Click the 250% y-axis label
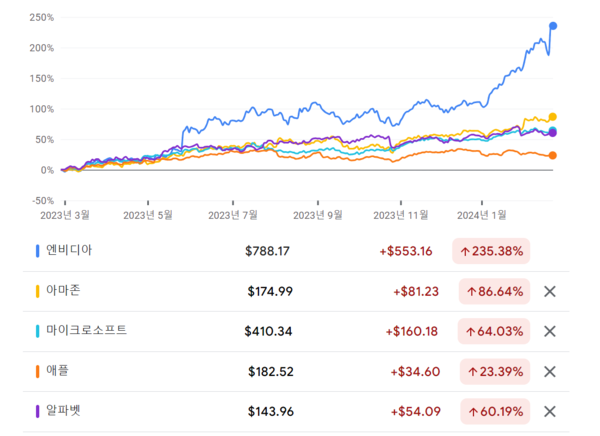This screenshot has width=600, height=436. [42, 18]
